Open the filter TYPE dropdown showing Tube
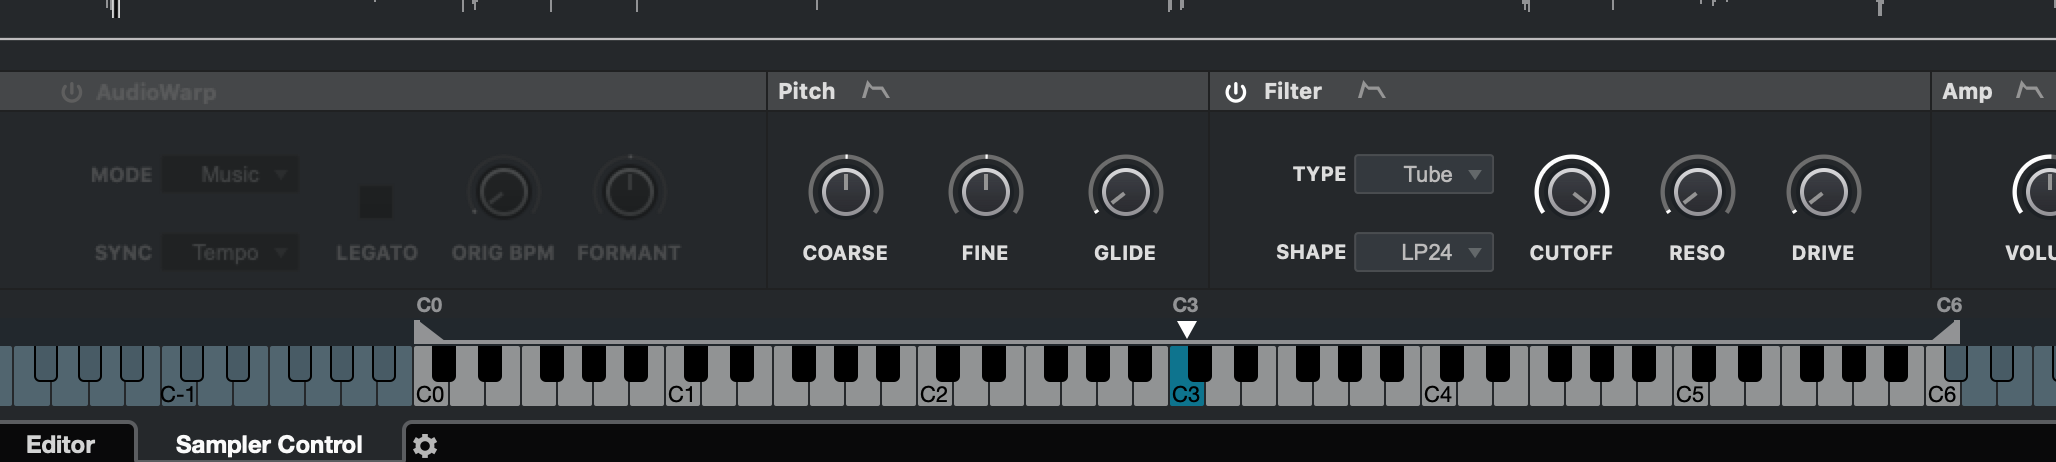 point(1424,174)
